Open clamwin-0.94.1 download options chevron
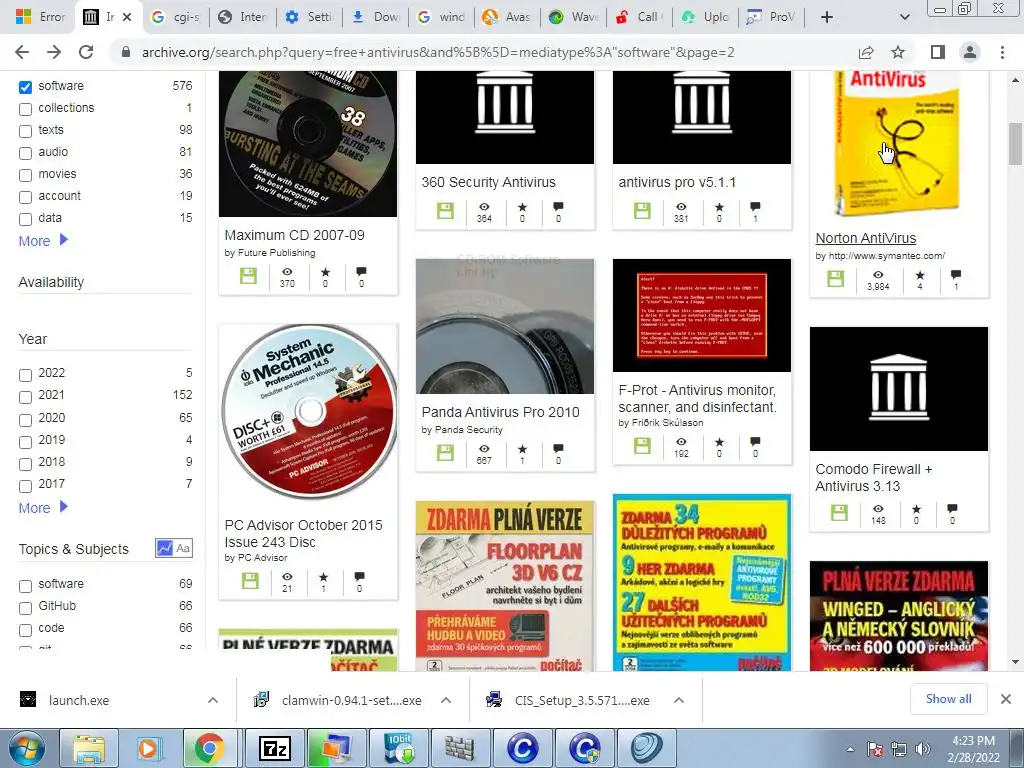This screenshot has width=1024, height=768. (x=446, y=700)
